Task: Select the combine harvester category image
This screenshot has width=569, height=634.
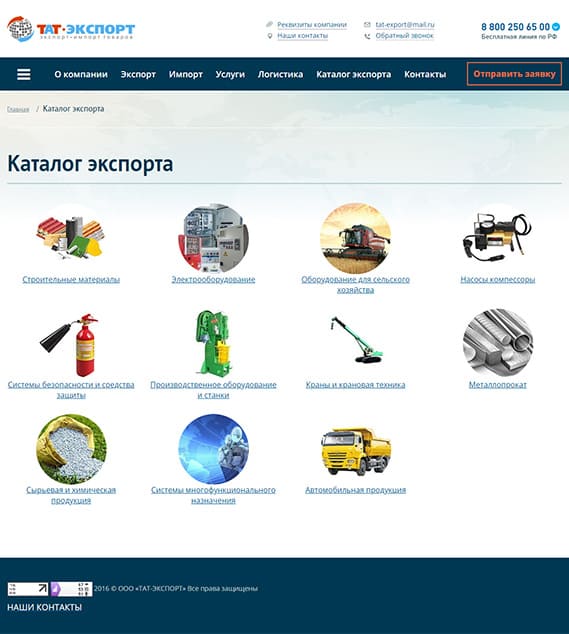Action: point(355,239)
